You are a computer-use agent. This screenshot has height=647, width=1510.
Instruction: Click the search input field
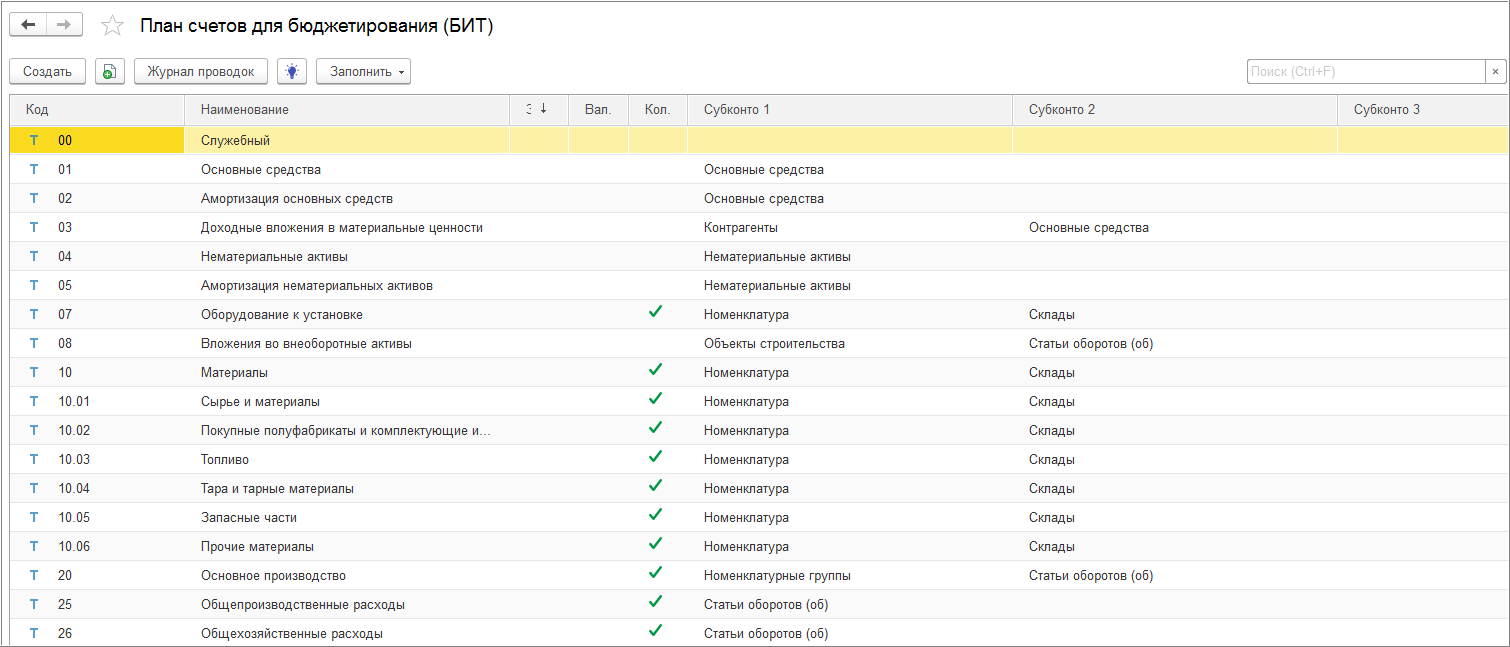1365,71
